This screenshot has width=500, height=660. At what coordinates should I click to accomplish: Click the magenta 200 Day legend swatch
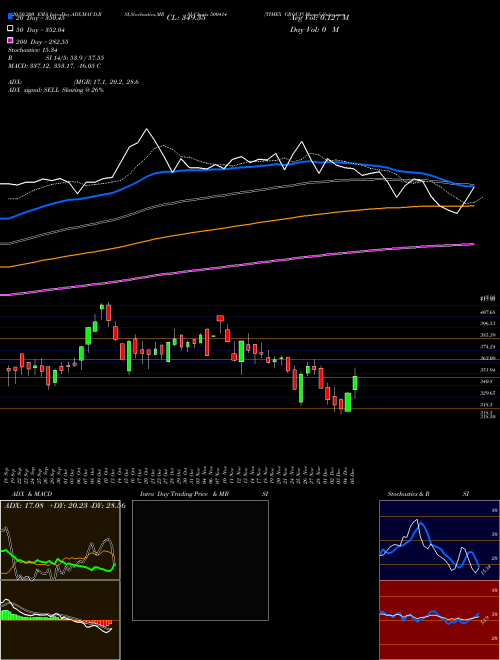11,40
